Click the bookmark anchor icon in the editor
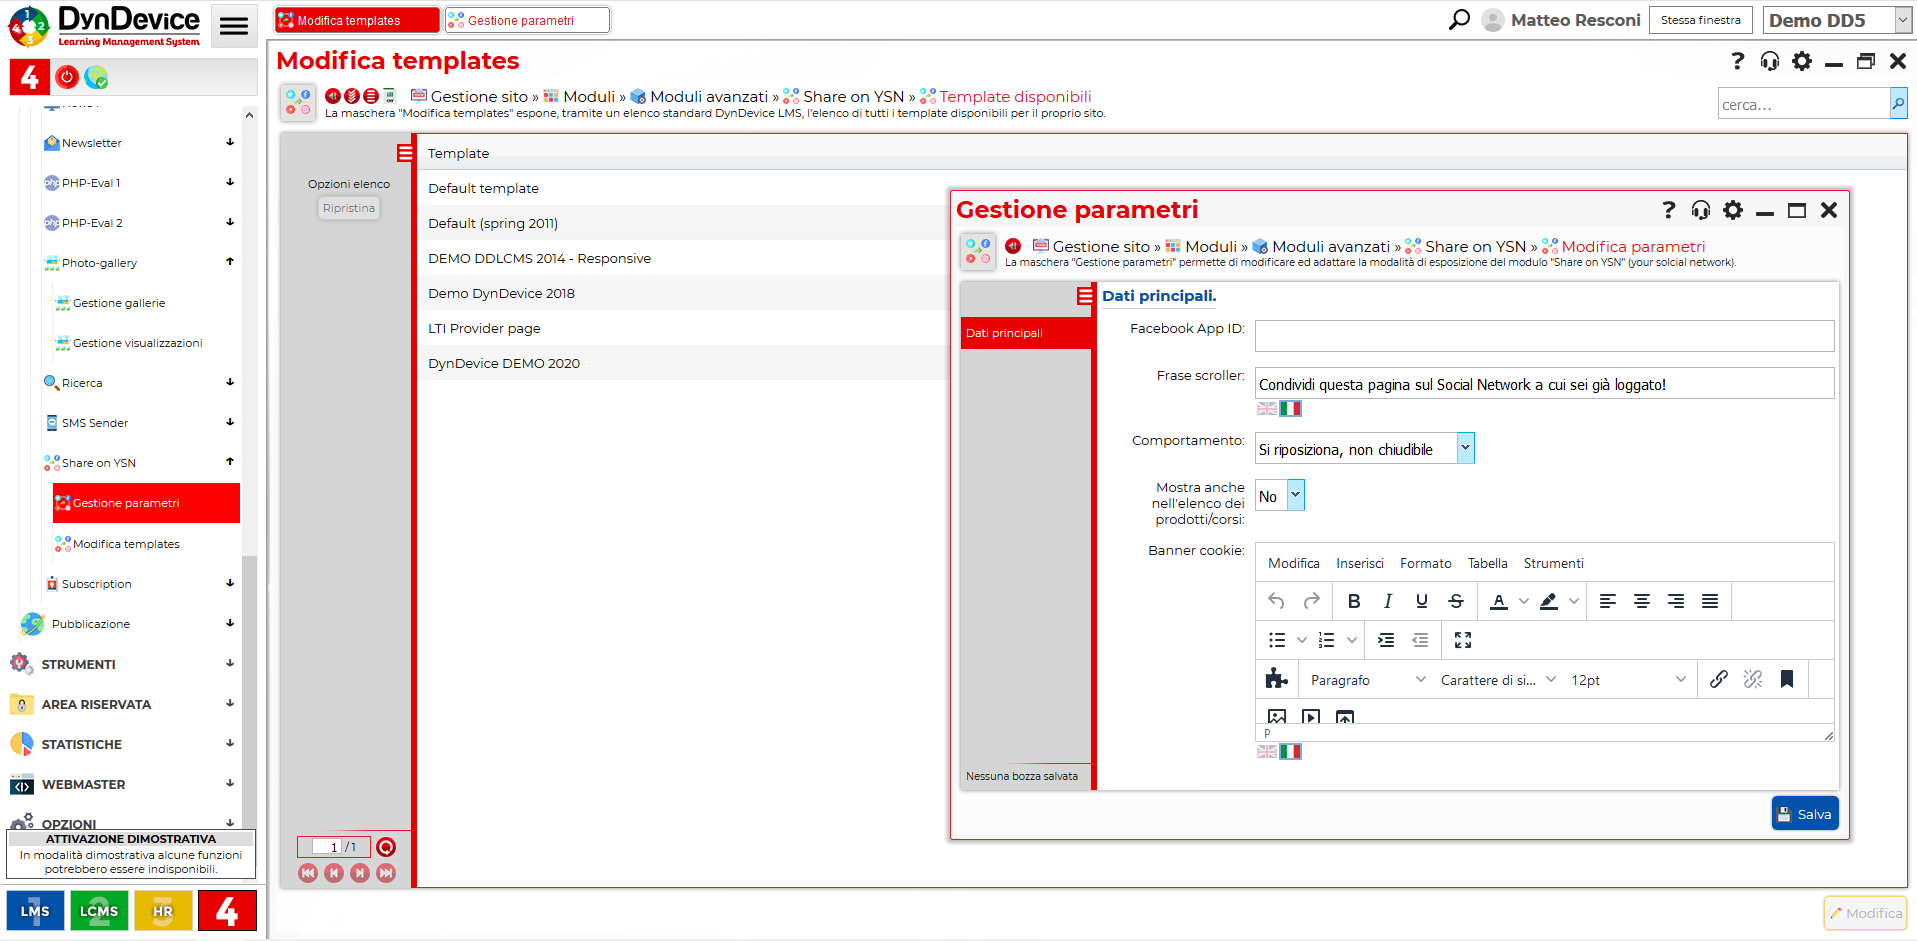This screenshot has height=941, width=1917. tap(1786, 680)
